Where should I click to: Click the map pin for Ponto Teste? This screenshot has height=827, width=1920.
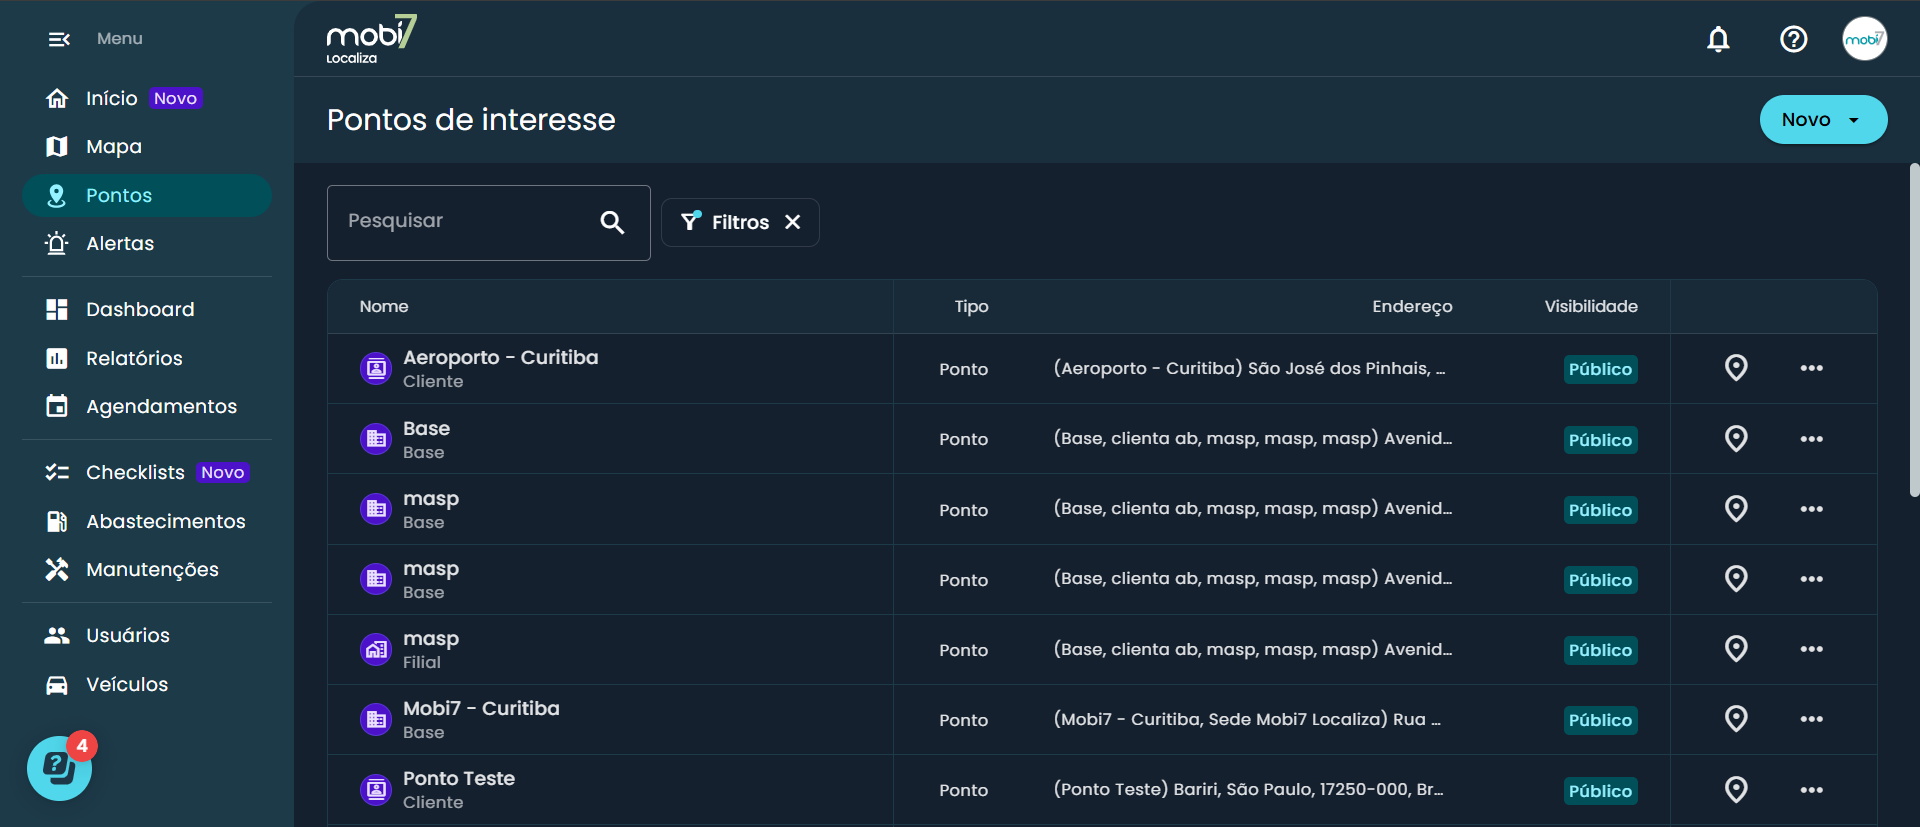1736,790
